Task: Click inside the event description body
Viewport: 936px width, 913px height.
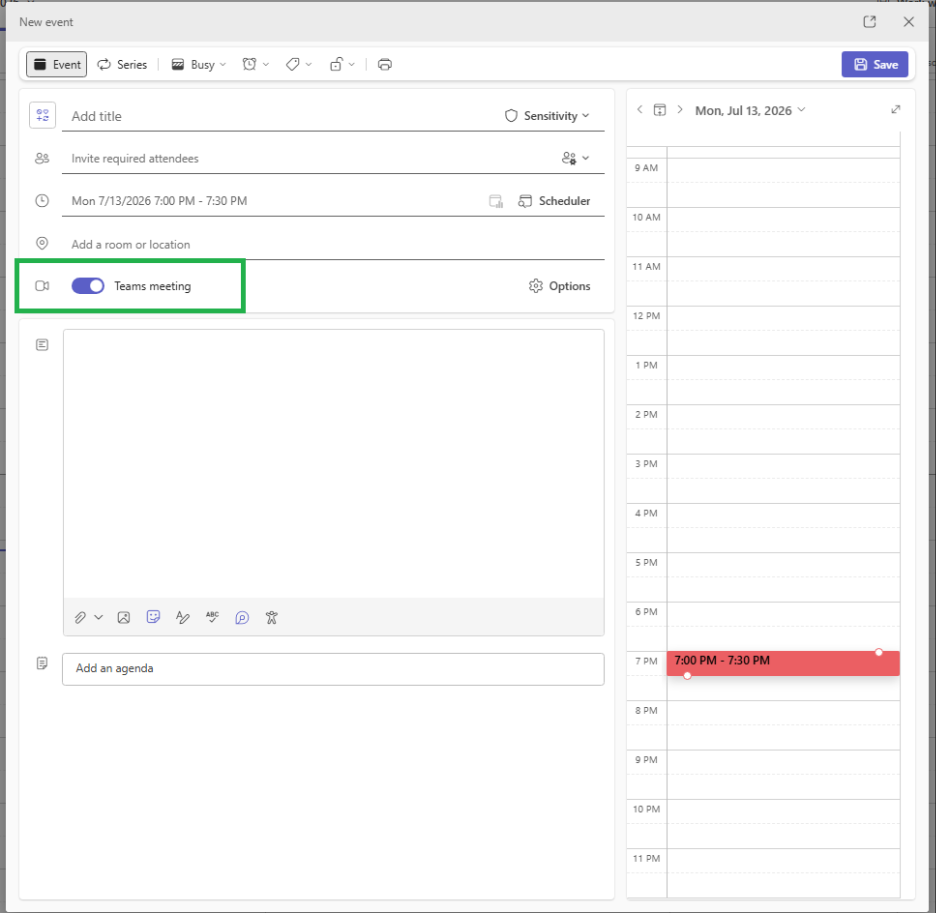Action: (x=334, y=463)
